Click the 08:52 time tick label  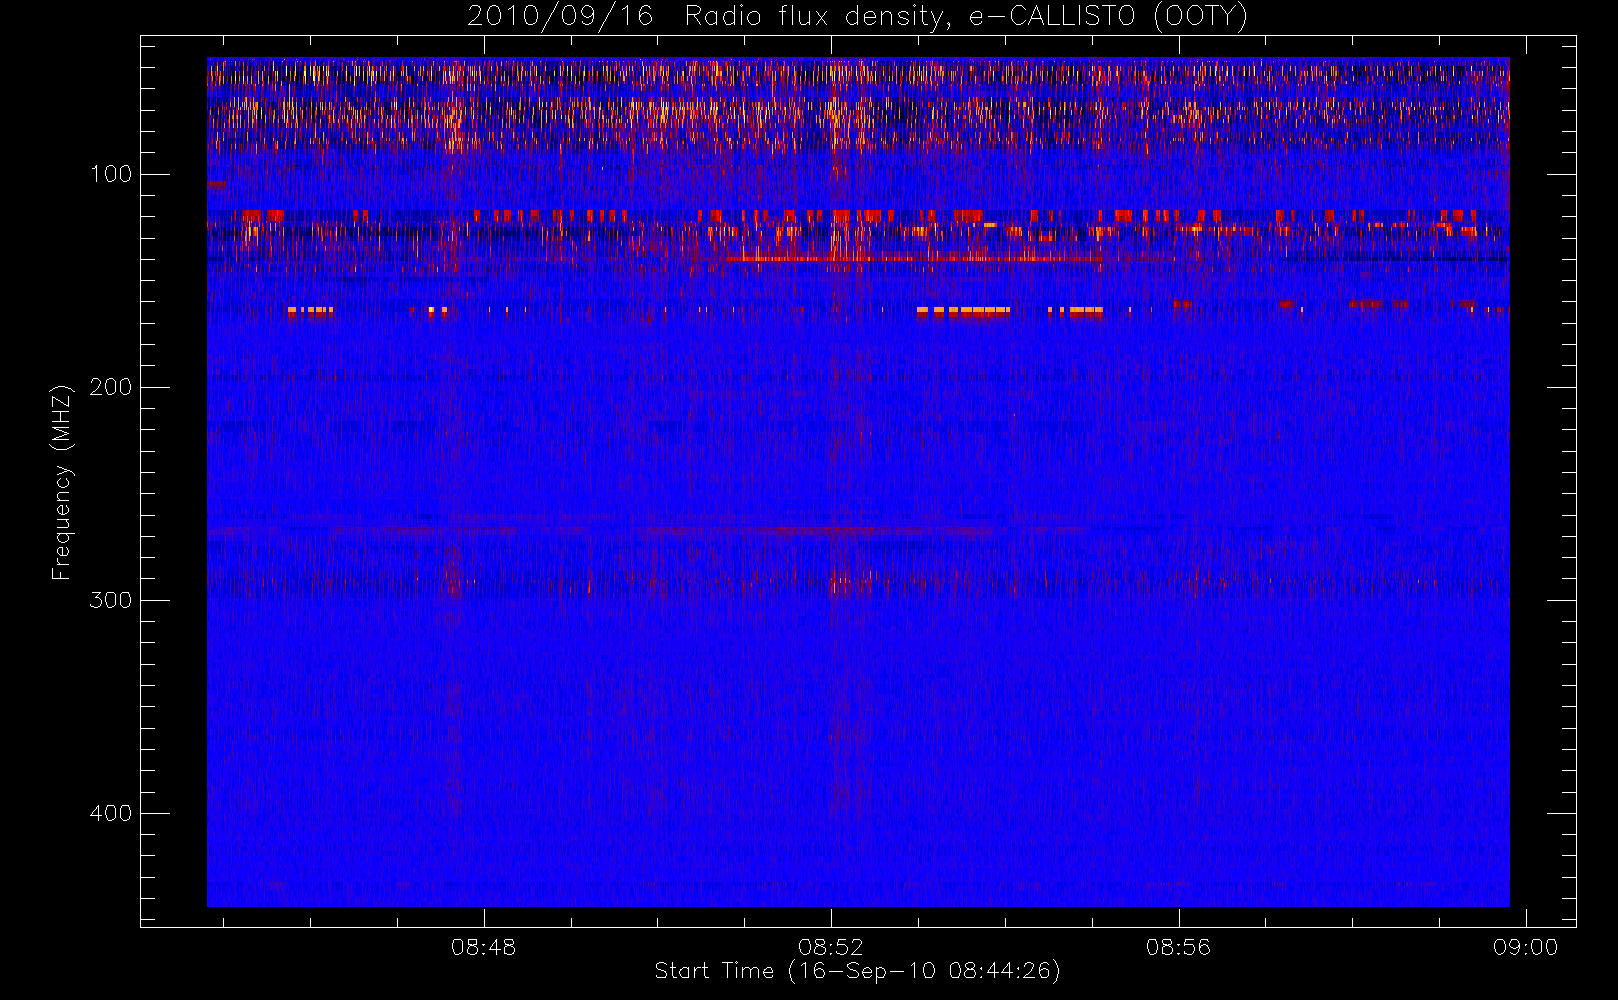pos(831,947)
